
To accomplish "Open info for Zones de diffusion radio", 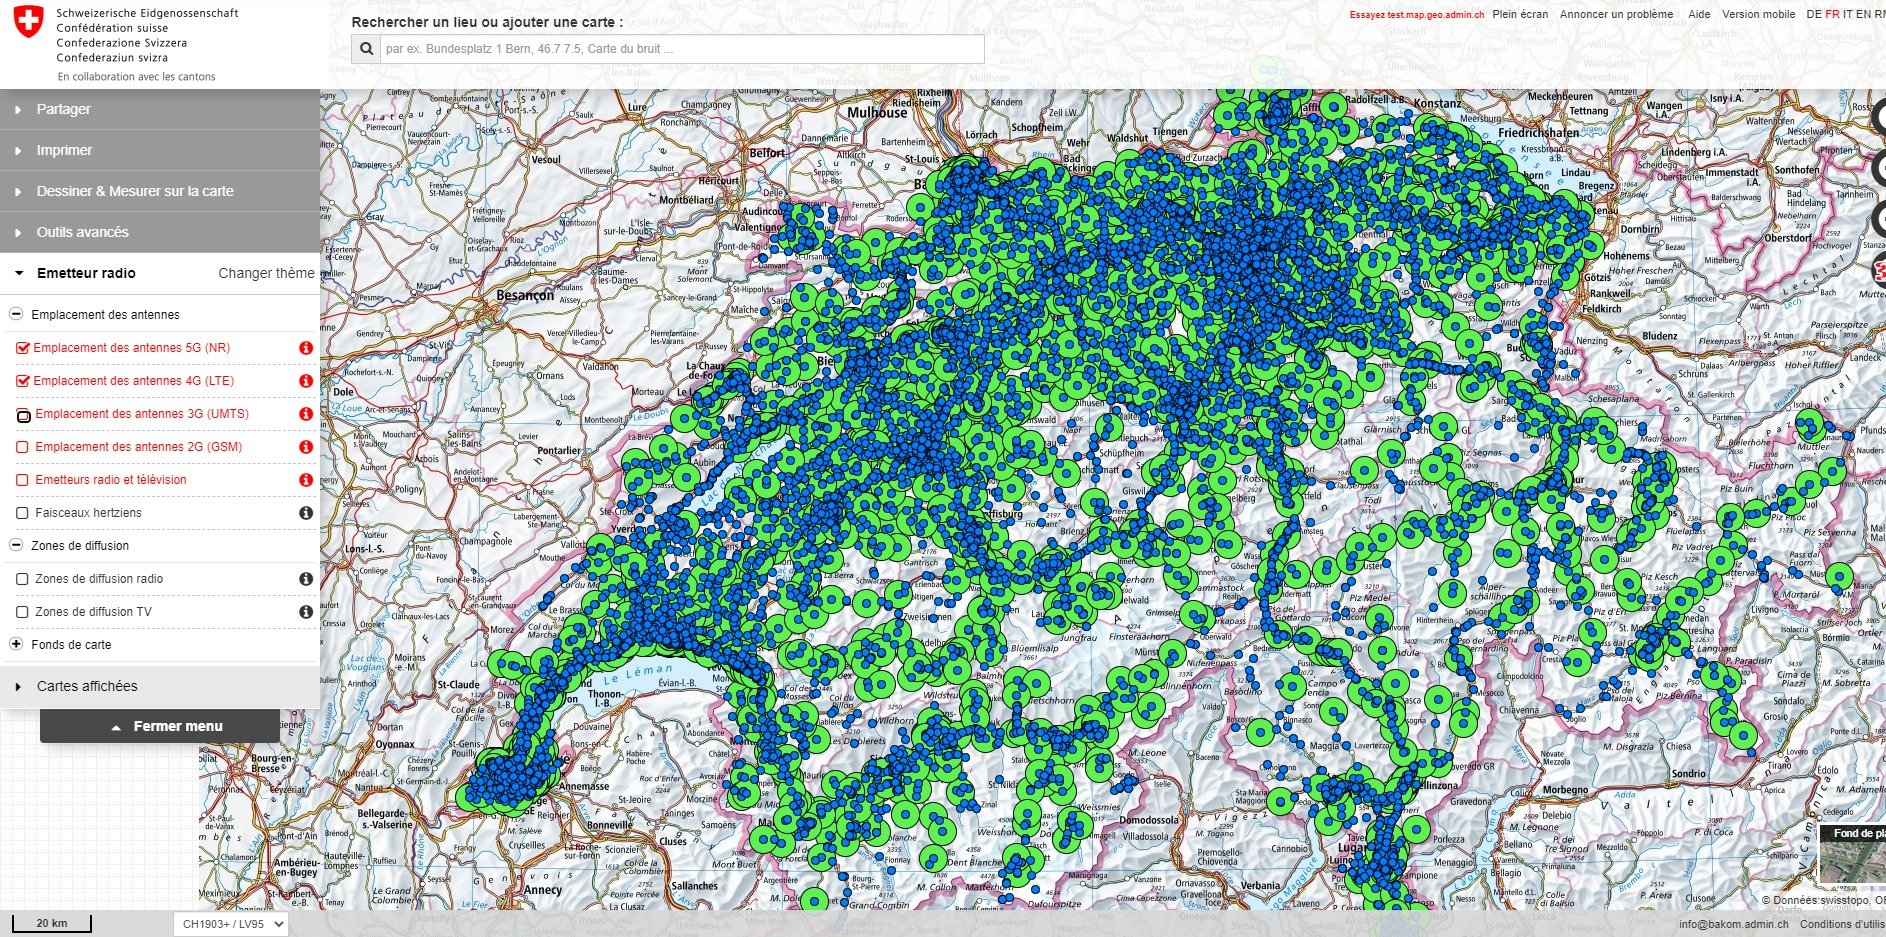I will click(307, 578).
